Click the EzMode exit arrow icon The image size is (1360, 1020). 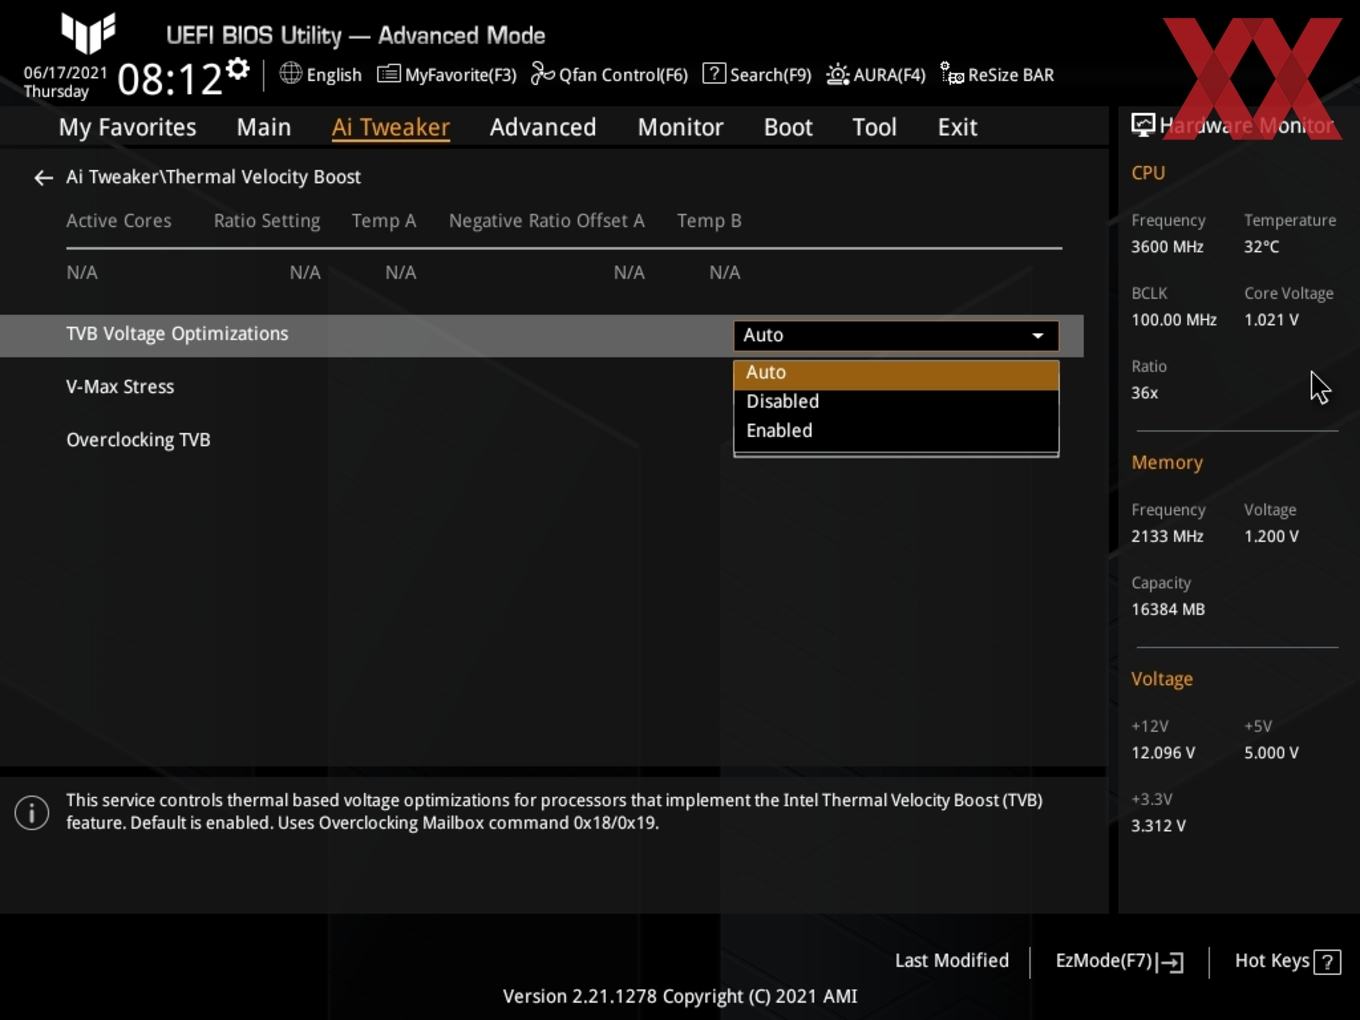point(1171,962)
